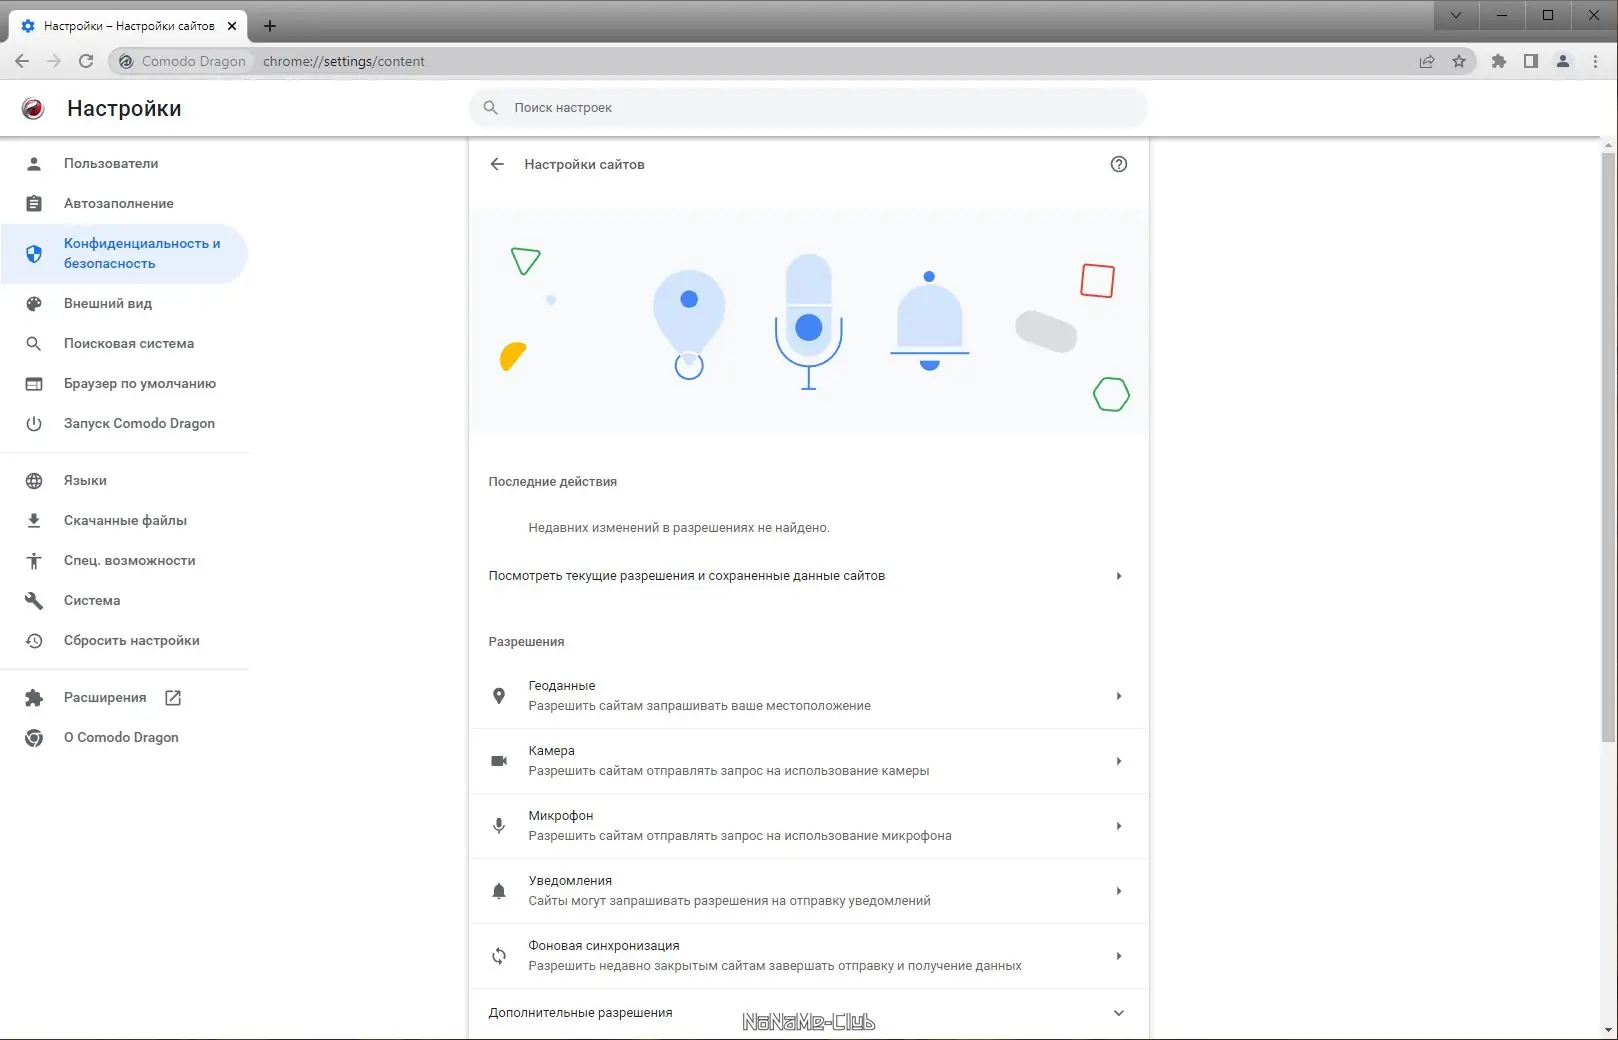
Task: Click the address bar URL chrome://settings/content
Action: click(x=344, y=61)
